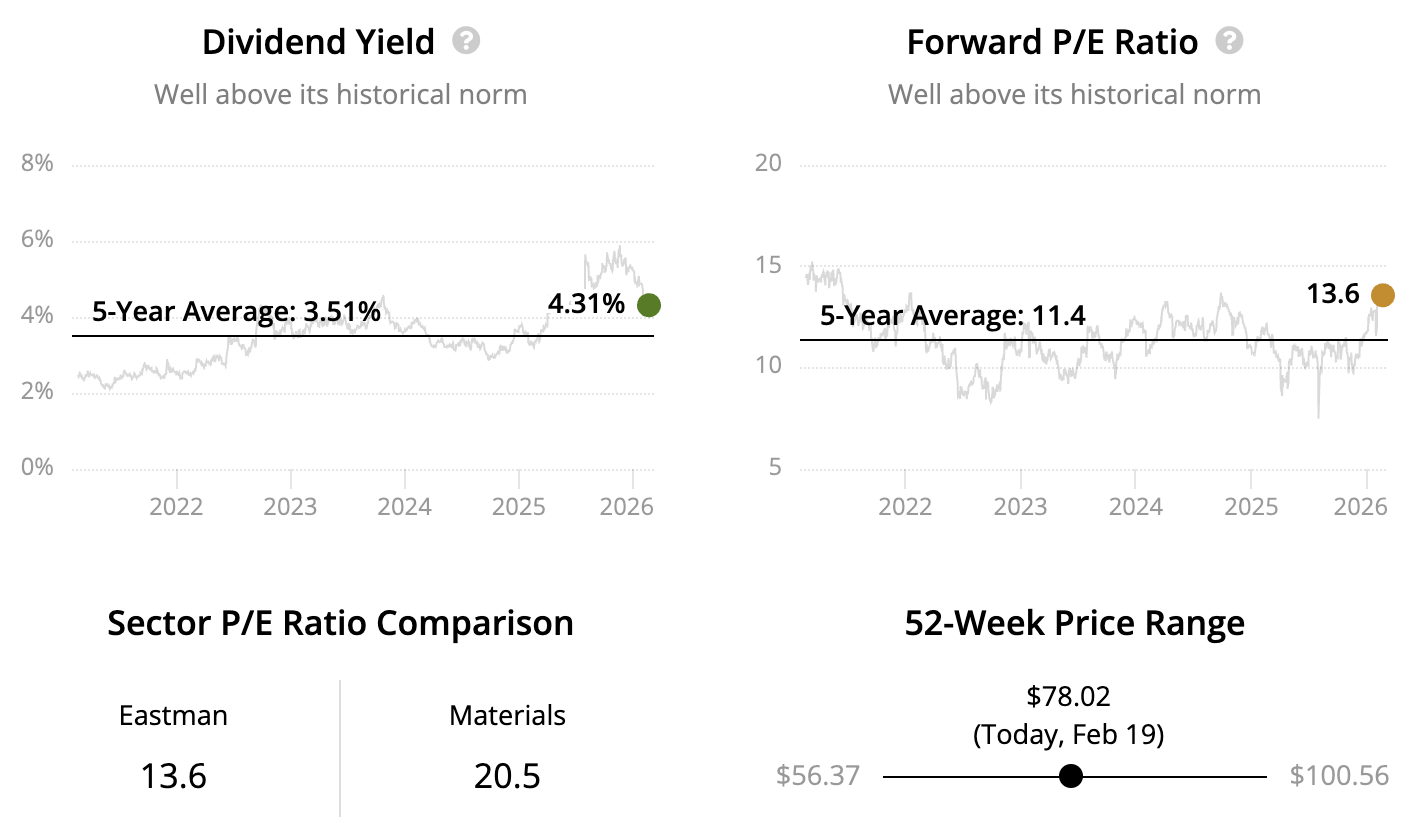Click the Materials sector value 20.5
The width and height of the screenshot is (1418, 836).
507,776
